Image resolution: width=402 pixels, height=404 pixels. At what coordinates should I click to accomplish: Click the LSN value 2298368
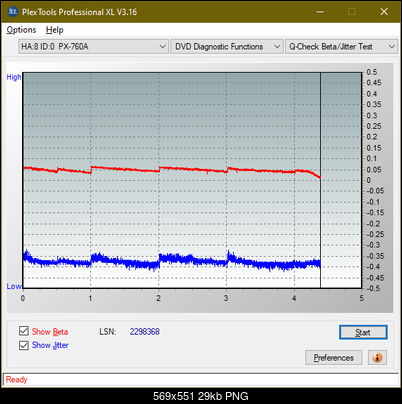pyautogui.click(x=145, y=332)
